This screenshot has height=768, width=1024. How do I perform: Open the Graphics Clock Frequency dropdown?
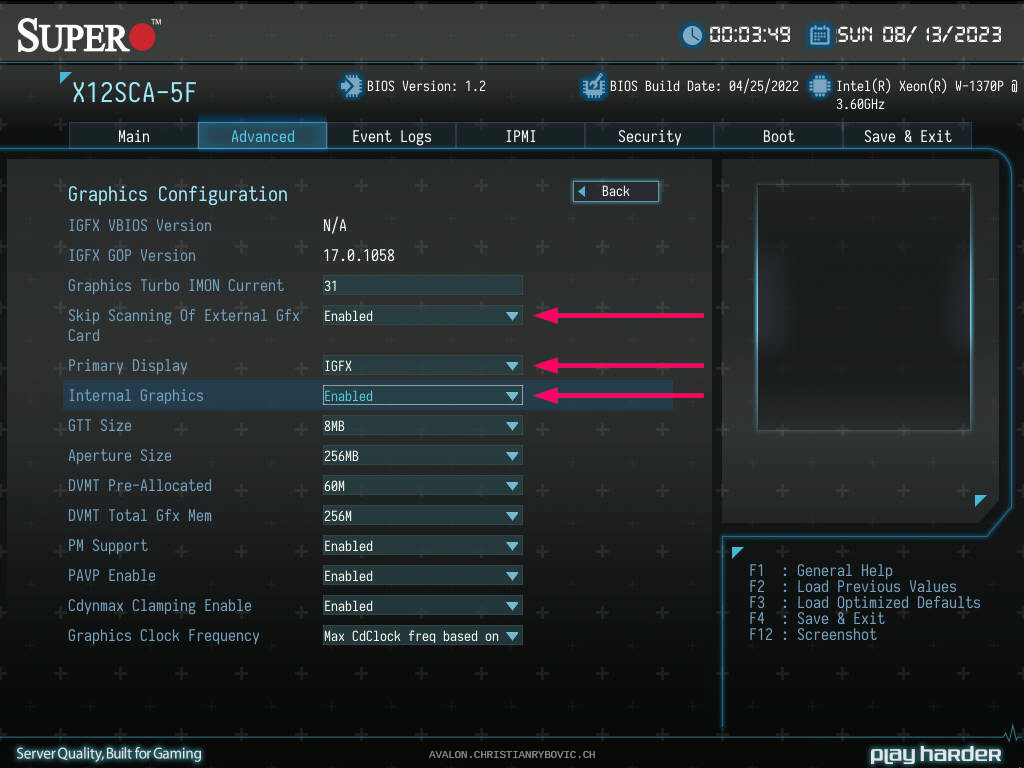422,636
